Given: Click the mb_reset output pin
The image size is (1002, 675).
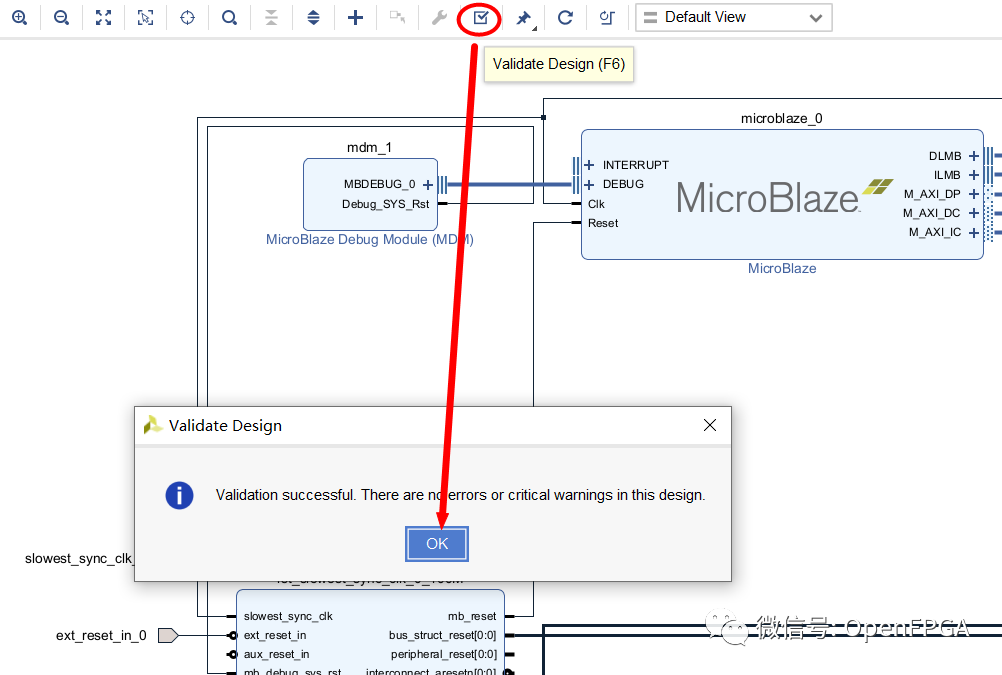Looking at the screenshot, I should [472, 616].
